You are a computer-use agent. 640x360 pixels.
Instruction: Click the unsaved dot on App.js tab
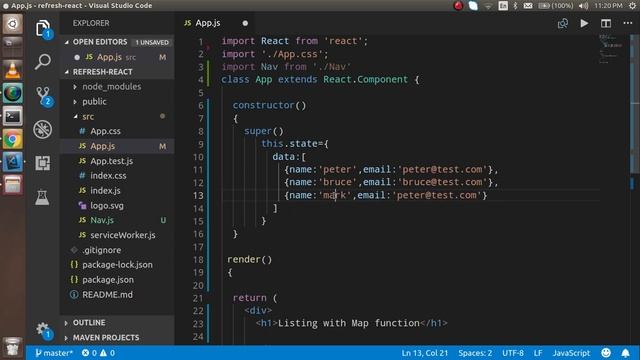245,23
